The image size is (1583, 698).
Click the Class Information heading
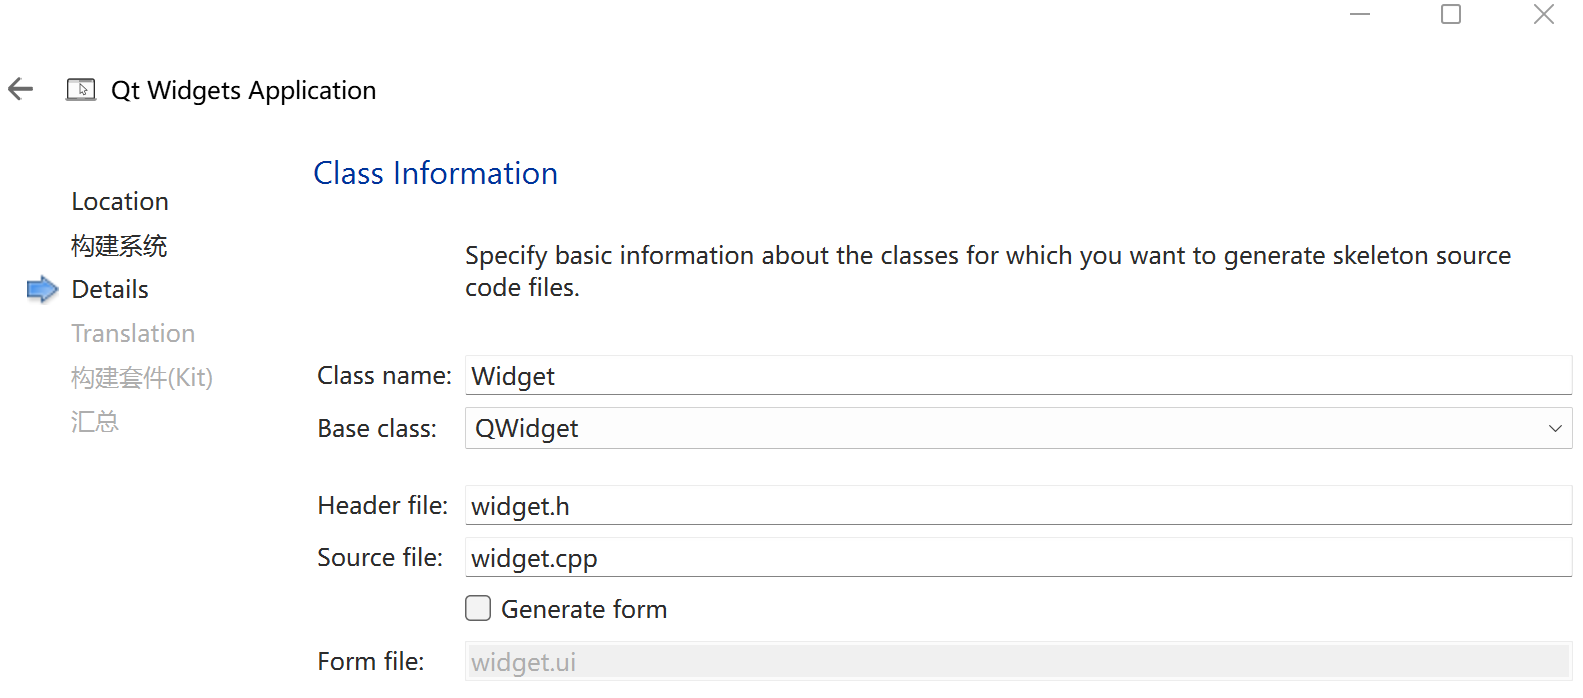[435, 173]
